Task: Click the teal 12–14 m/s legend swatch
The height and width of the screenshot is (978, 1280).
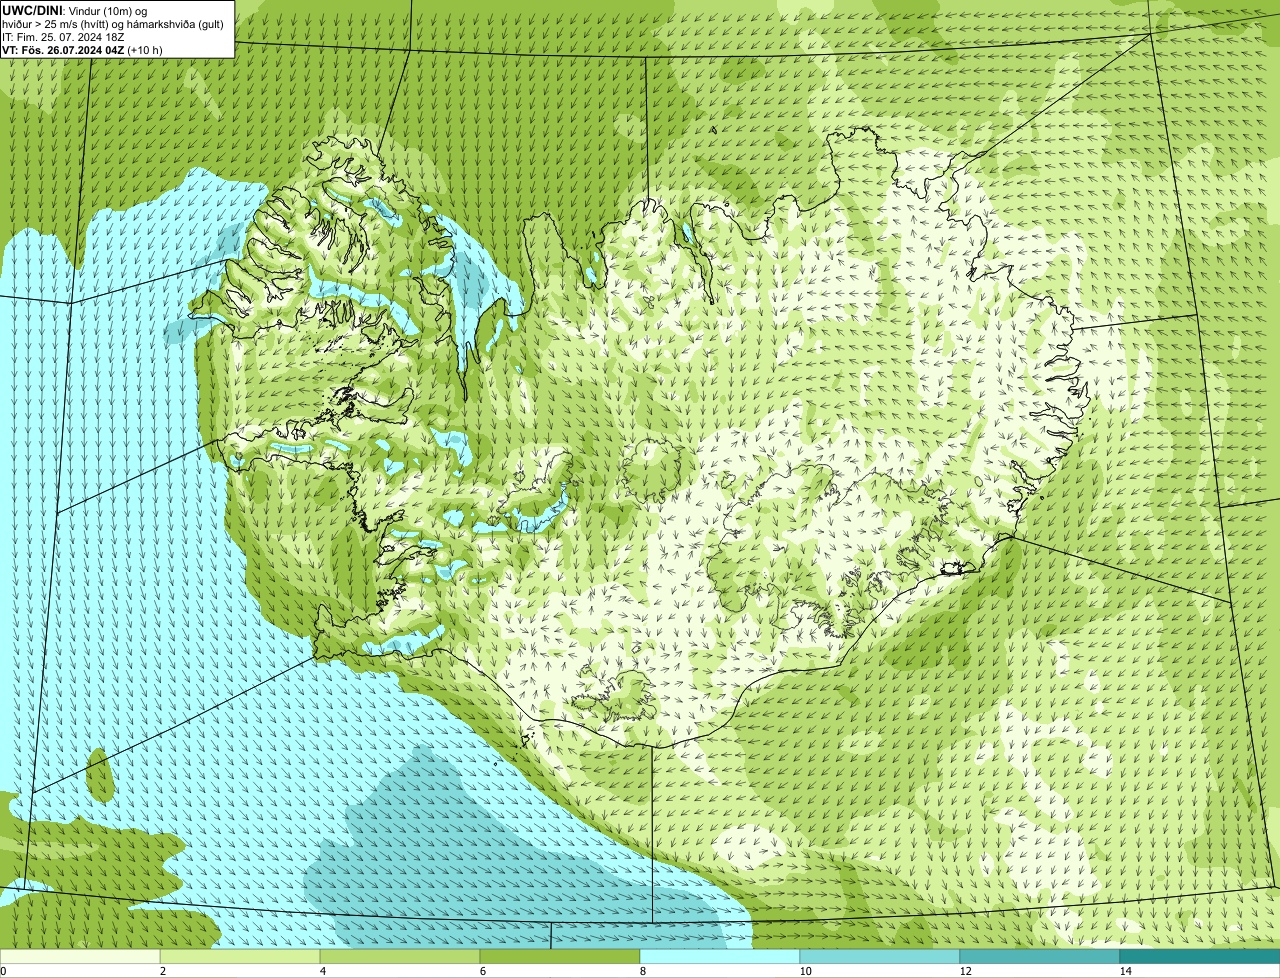Action: point(1040,957)
